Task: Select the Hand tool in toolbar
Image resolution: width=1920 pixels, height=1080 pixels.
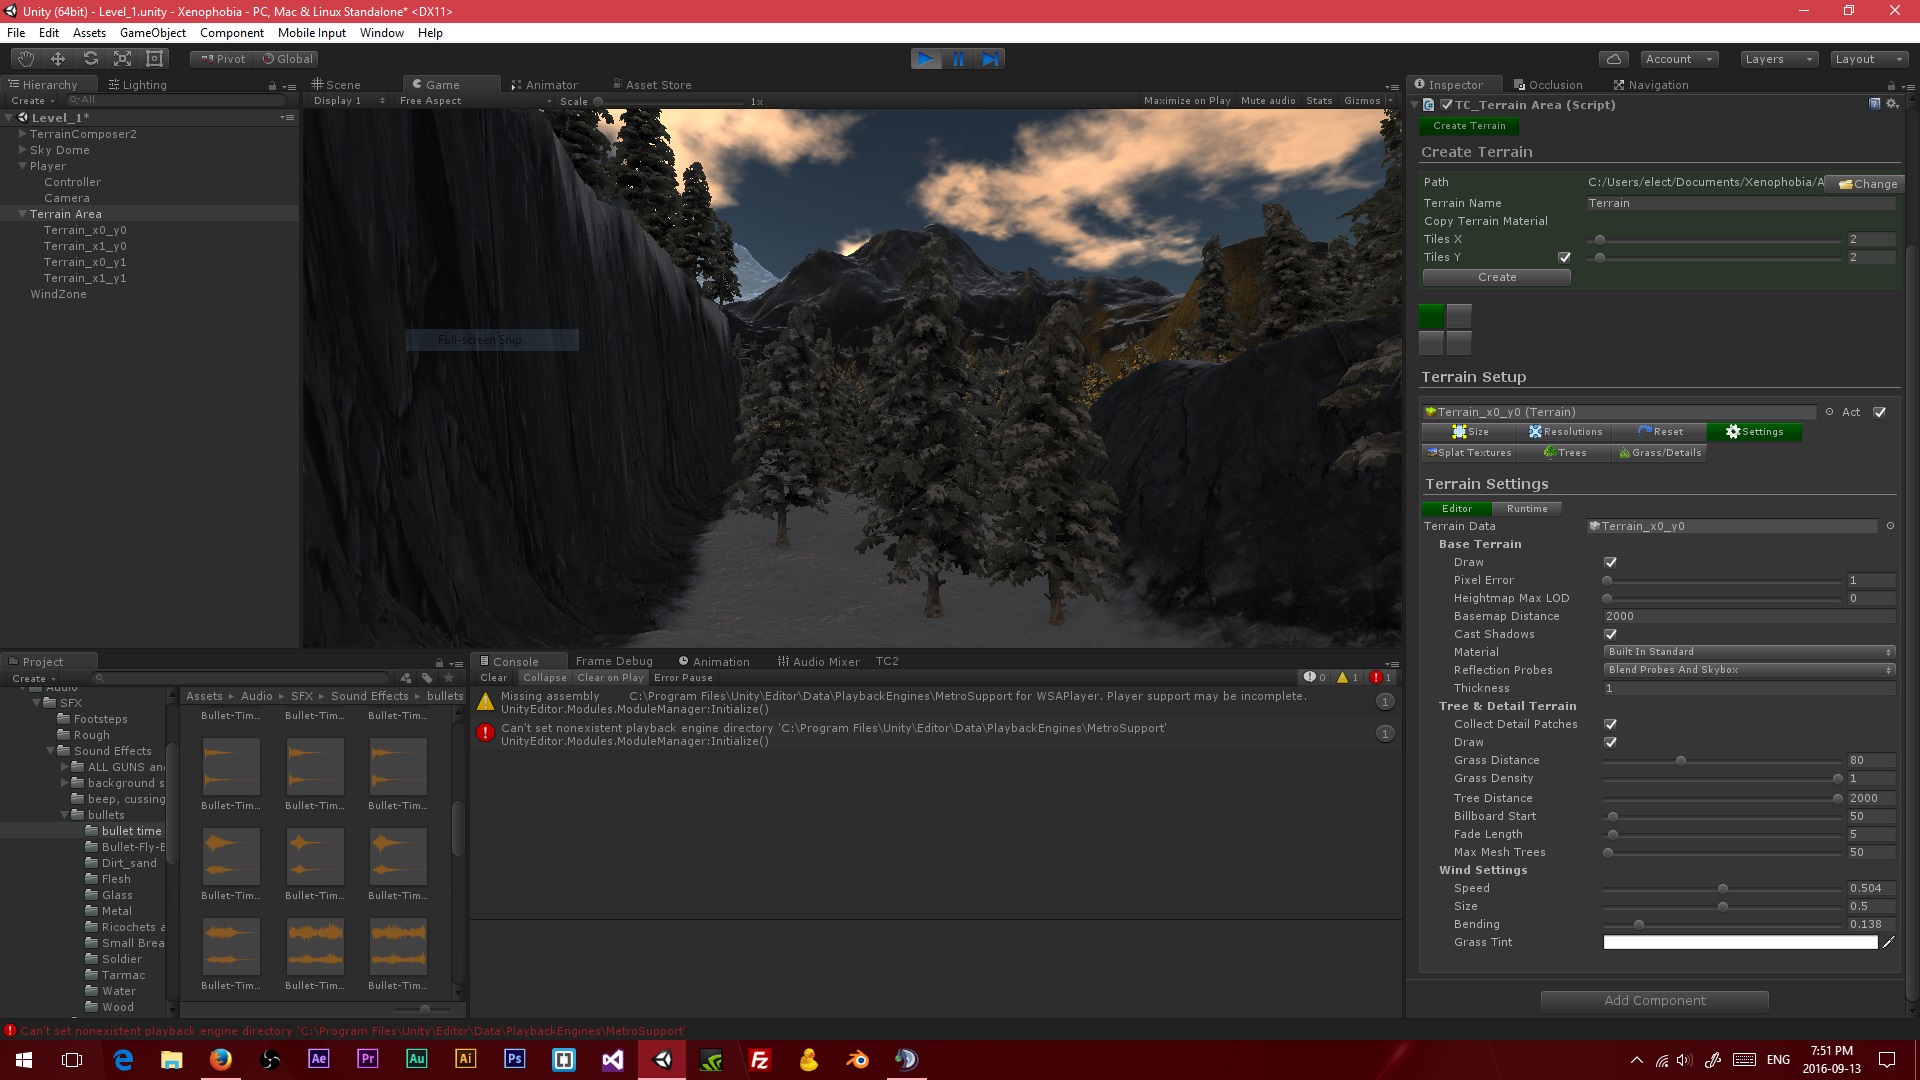Action: pos(26,59)
